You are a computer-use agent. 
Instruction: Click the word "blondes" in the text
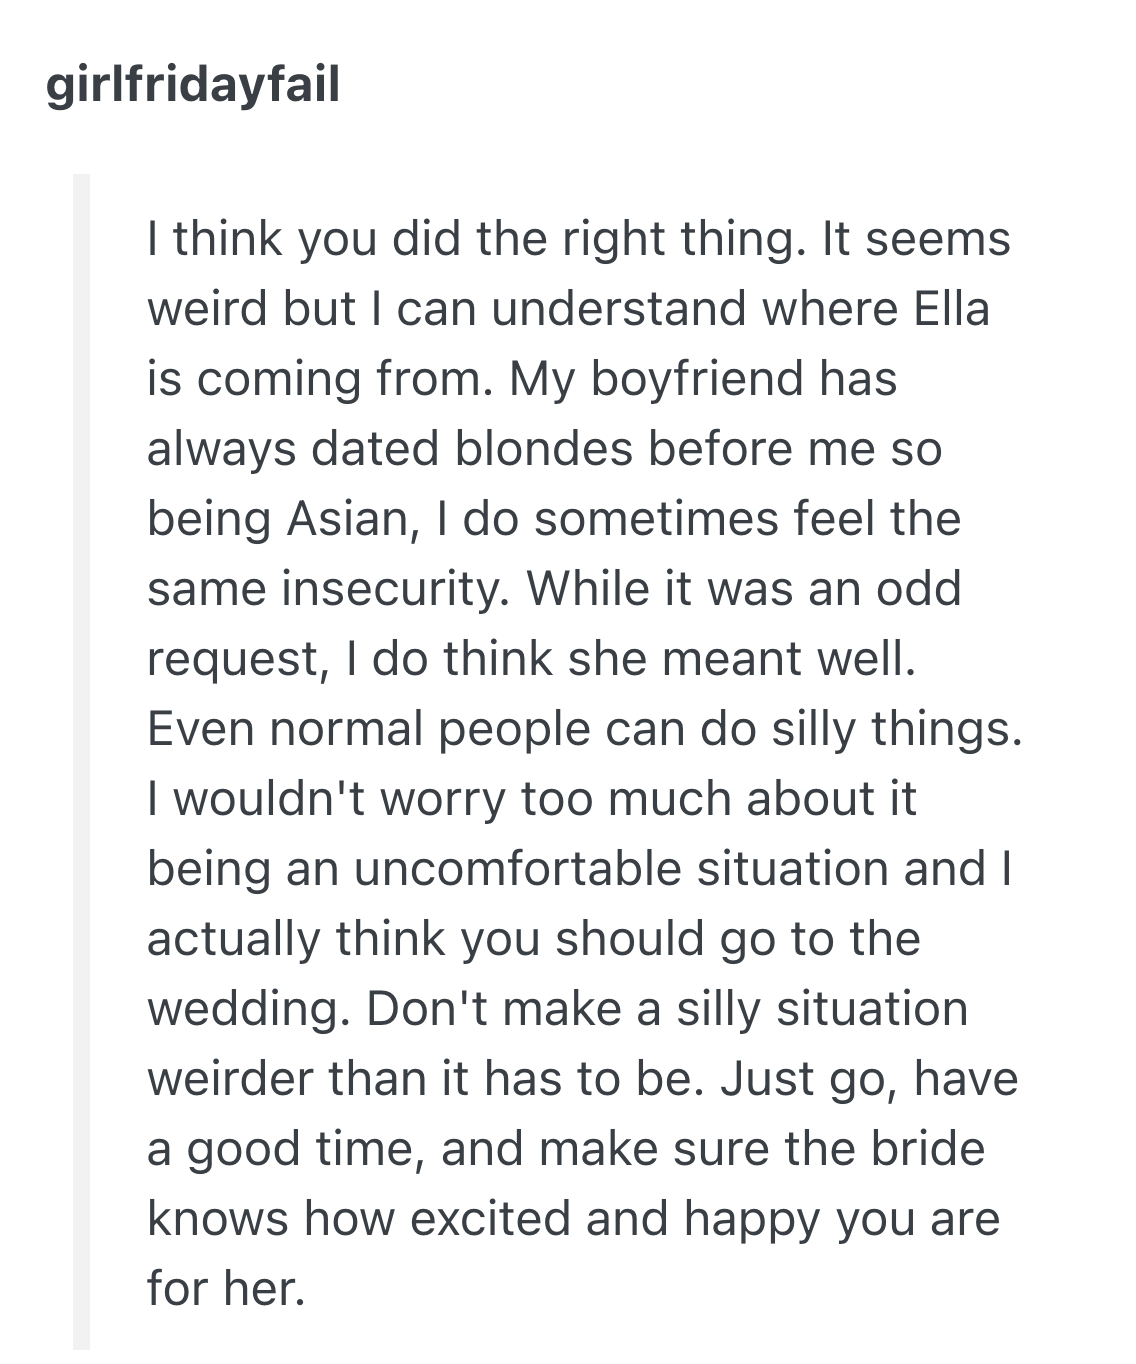tap(544, 449)
